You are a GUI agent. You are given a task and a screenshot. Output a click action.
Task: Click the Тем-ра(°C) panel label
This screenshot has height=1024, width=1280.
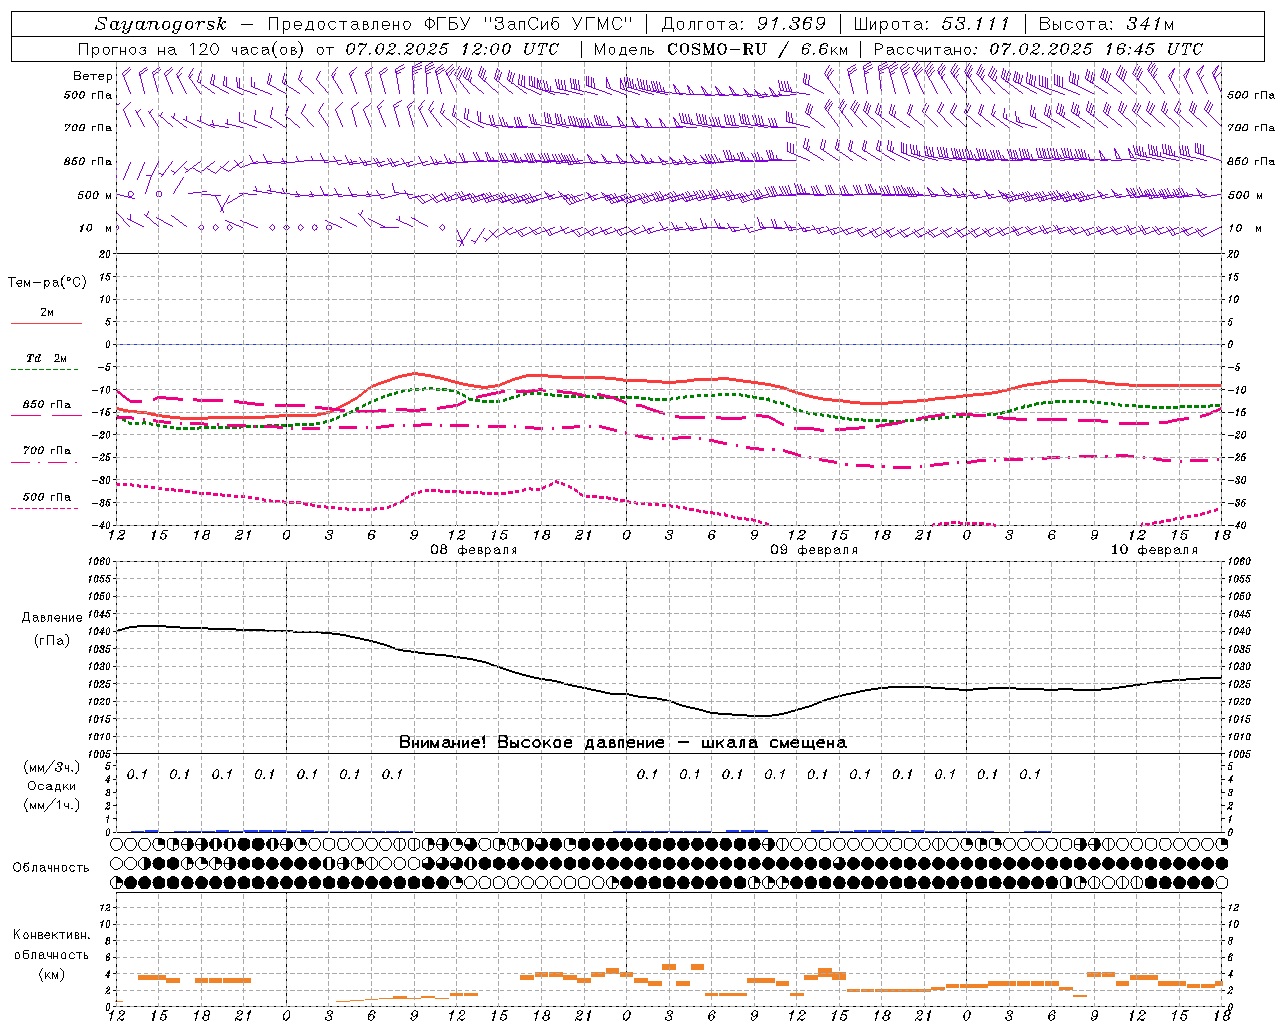[x=47, y=283]
